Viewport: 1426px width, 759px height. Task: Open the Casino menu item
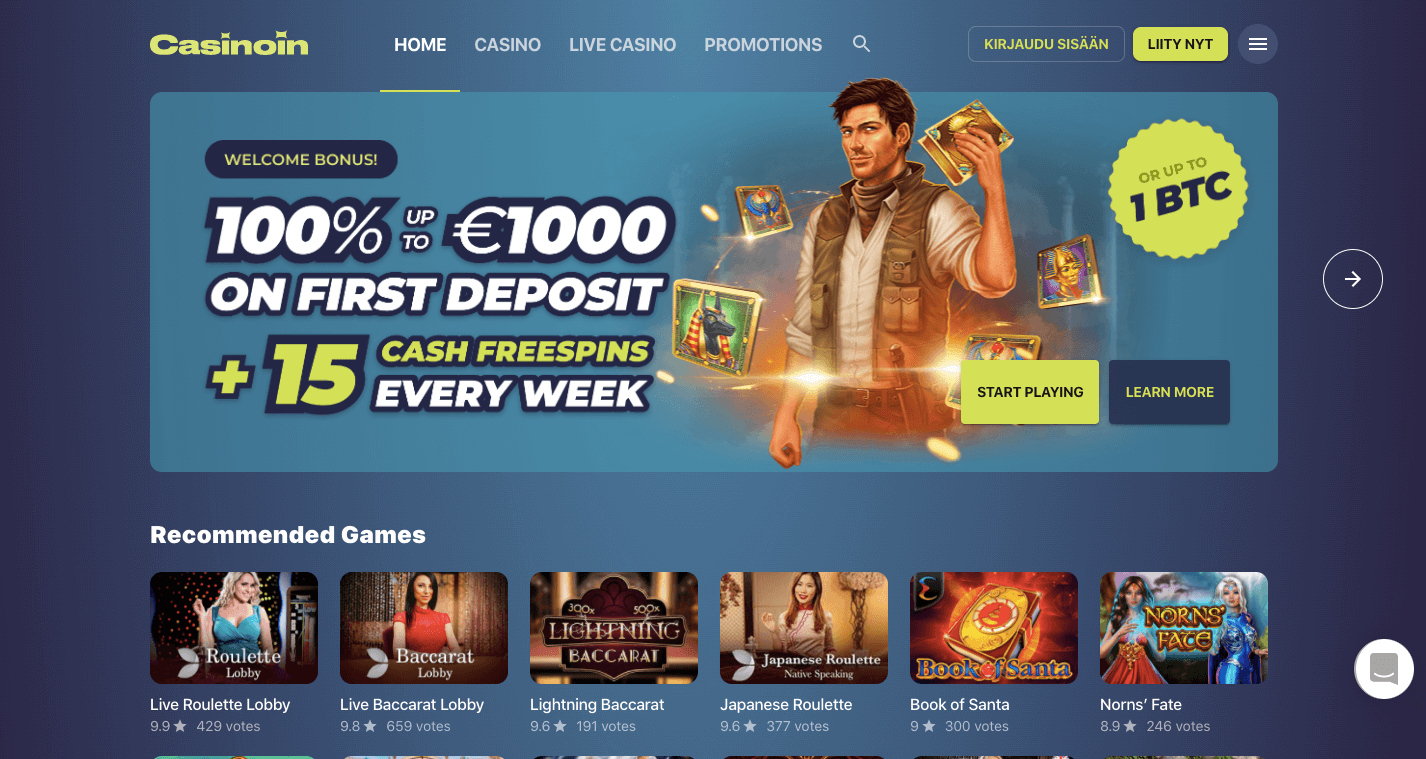[x=508, y=45]
